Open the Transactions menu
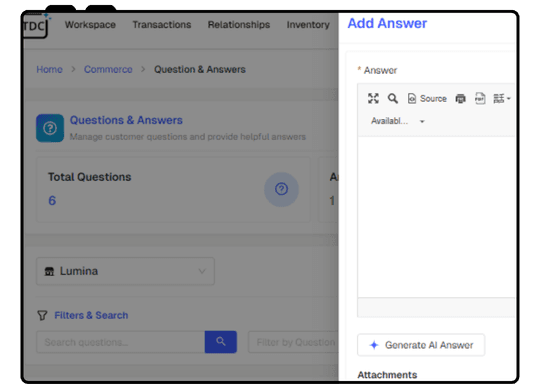Screen dimensions: 540x384 [x=162, y=25]
